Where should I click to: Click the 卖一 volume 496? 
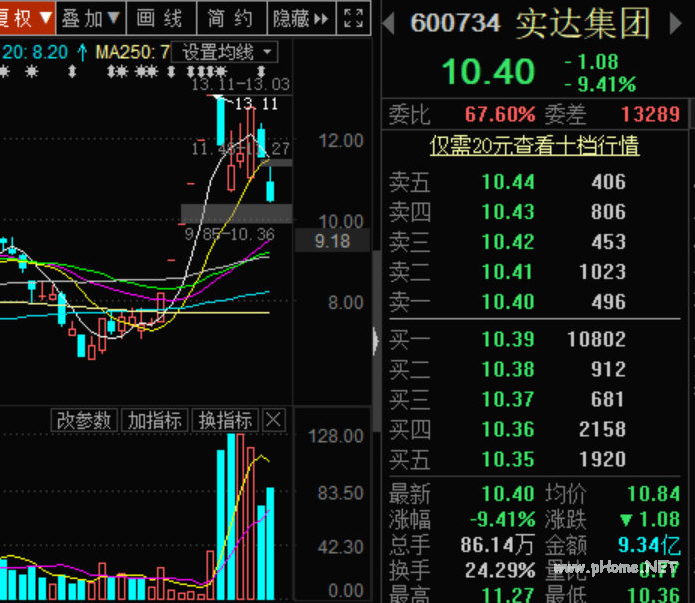[608, 302]
